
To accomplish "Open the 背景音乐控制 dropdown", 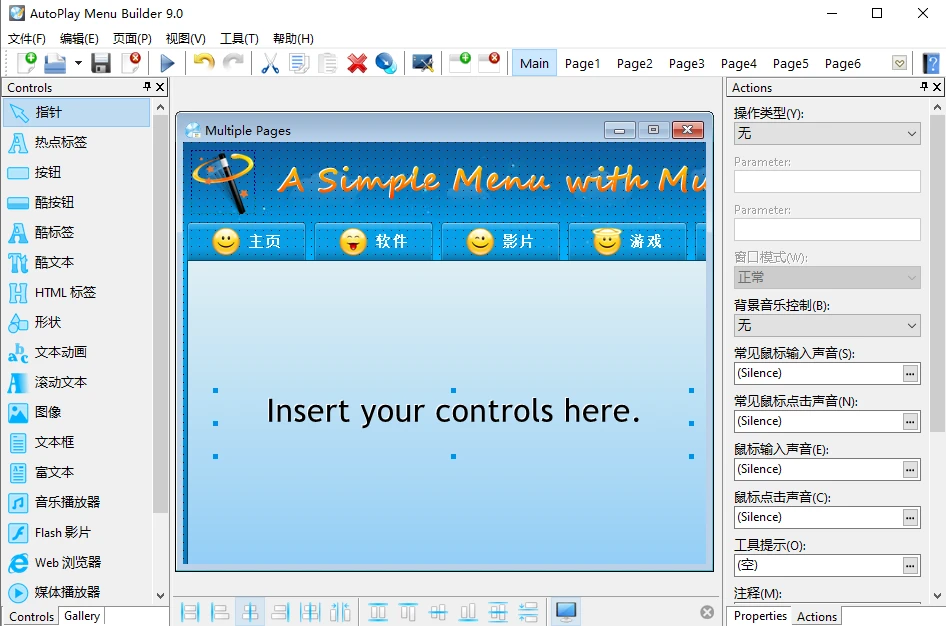I will tap(826, 325).
